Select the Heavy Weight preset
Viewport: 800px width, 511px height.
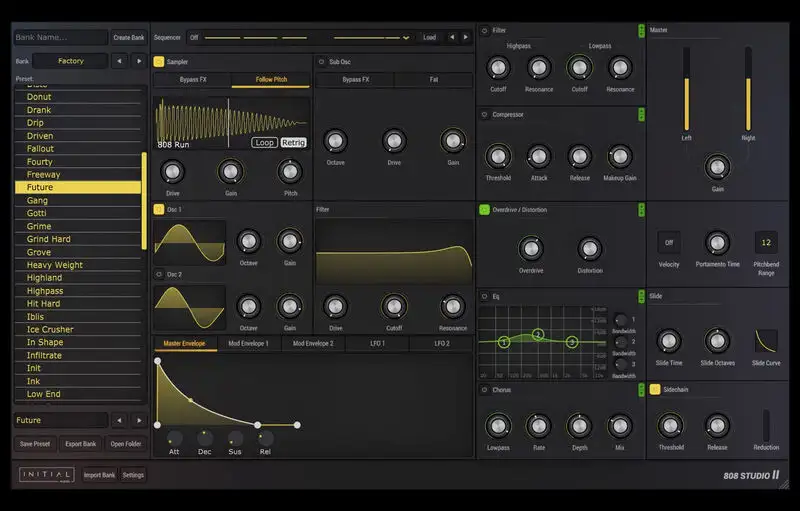pos(55,265)
